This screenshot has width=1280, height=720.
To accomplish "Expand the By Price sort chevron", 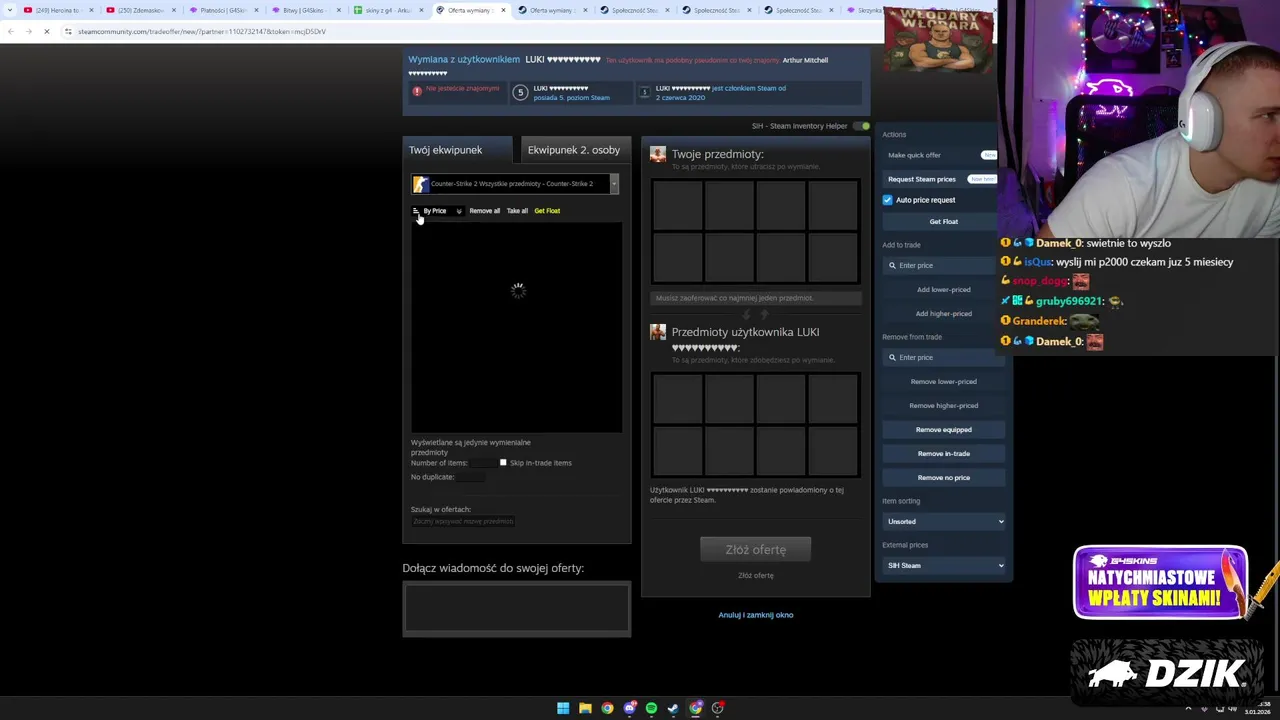I will 459,211.
